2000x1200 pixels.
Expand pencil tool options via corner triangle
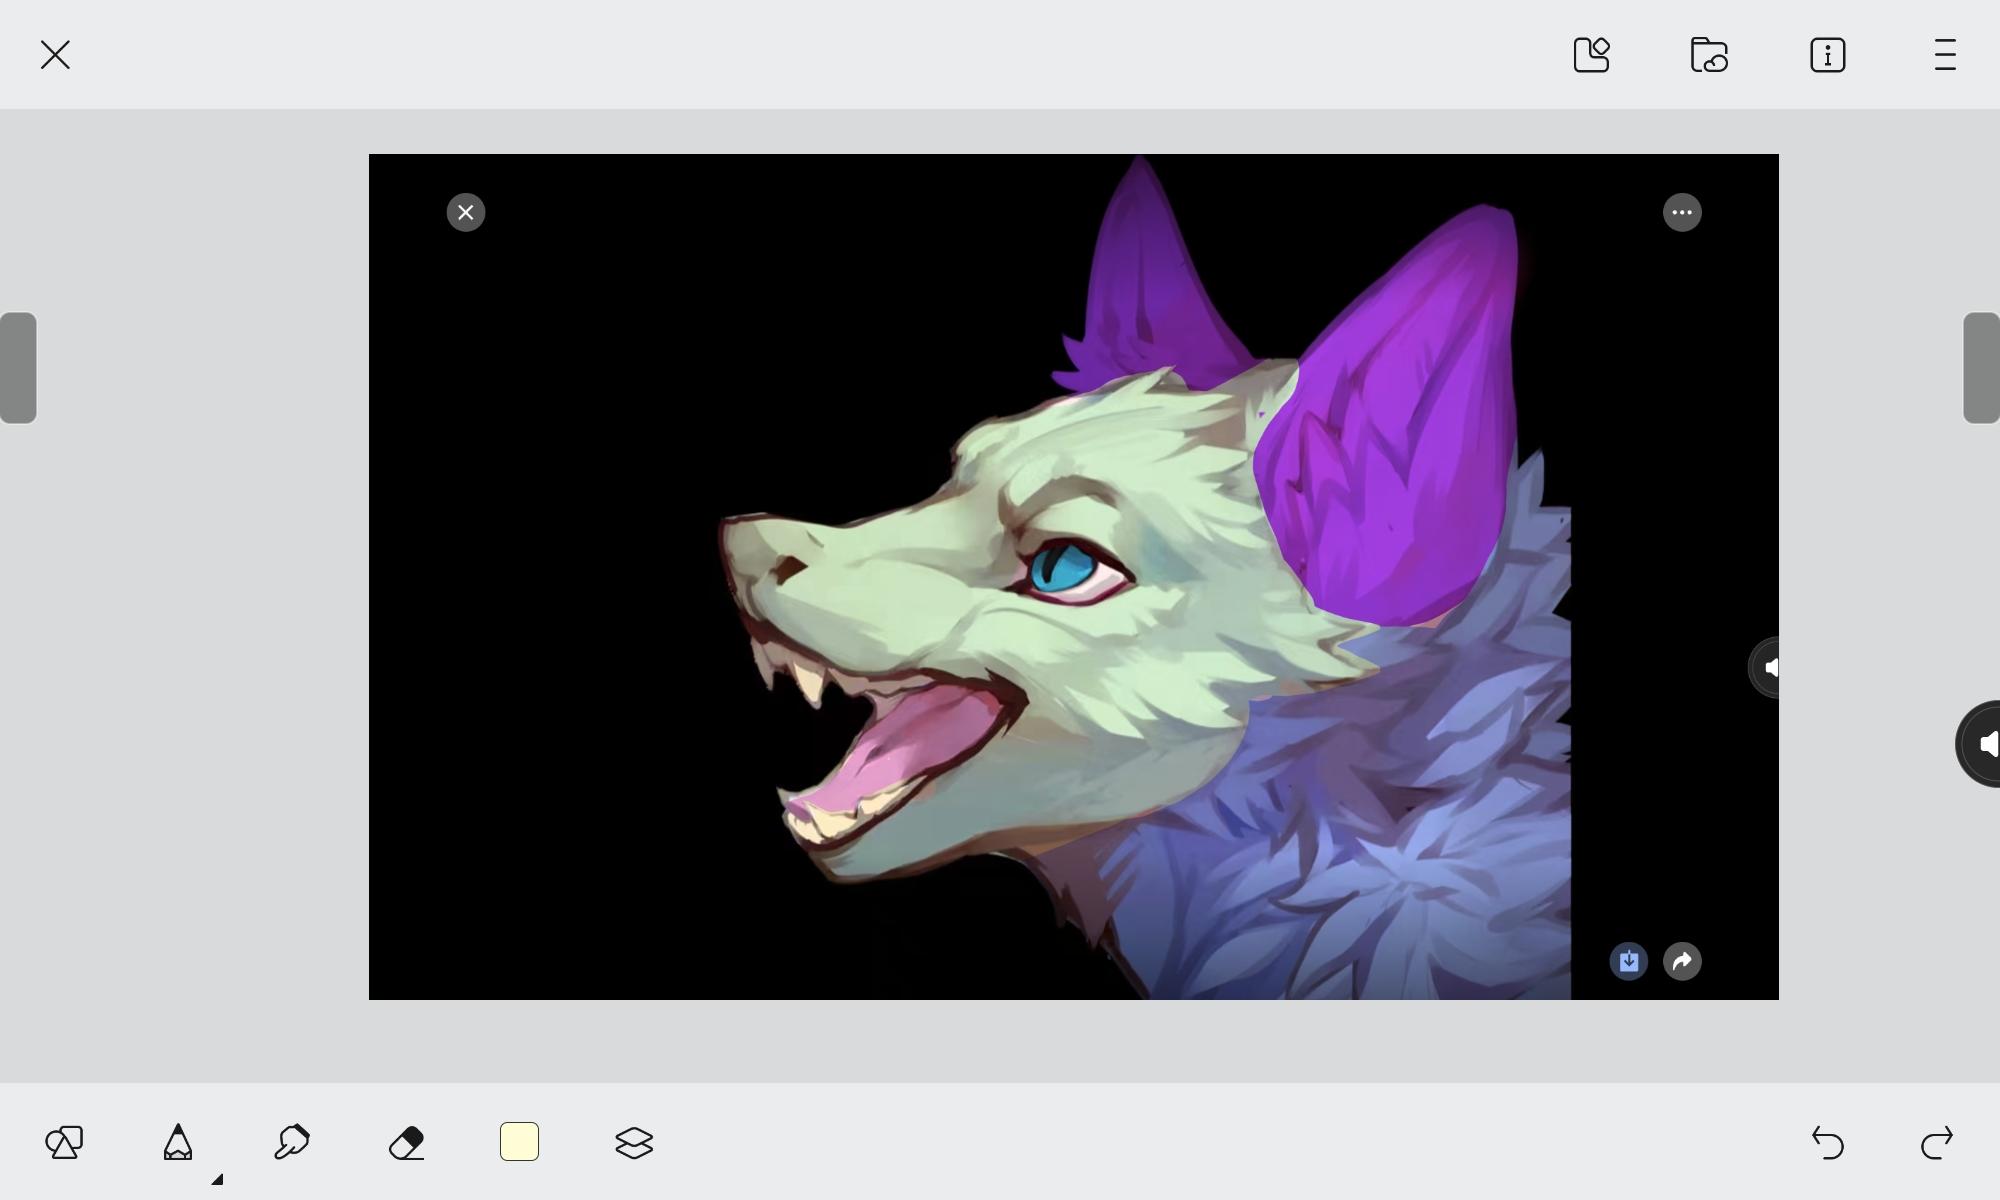pos(217,1179)
